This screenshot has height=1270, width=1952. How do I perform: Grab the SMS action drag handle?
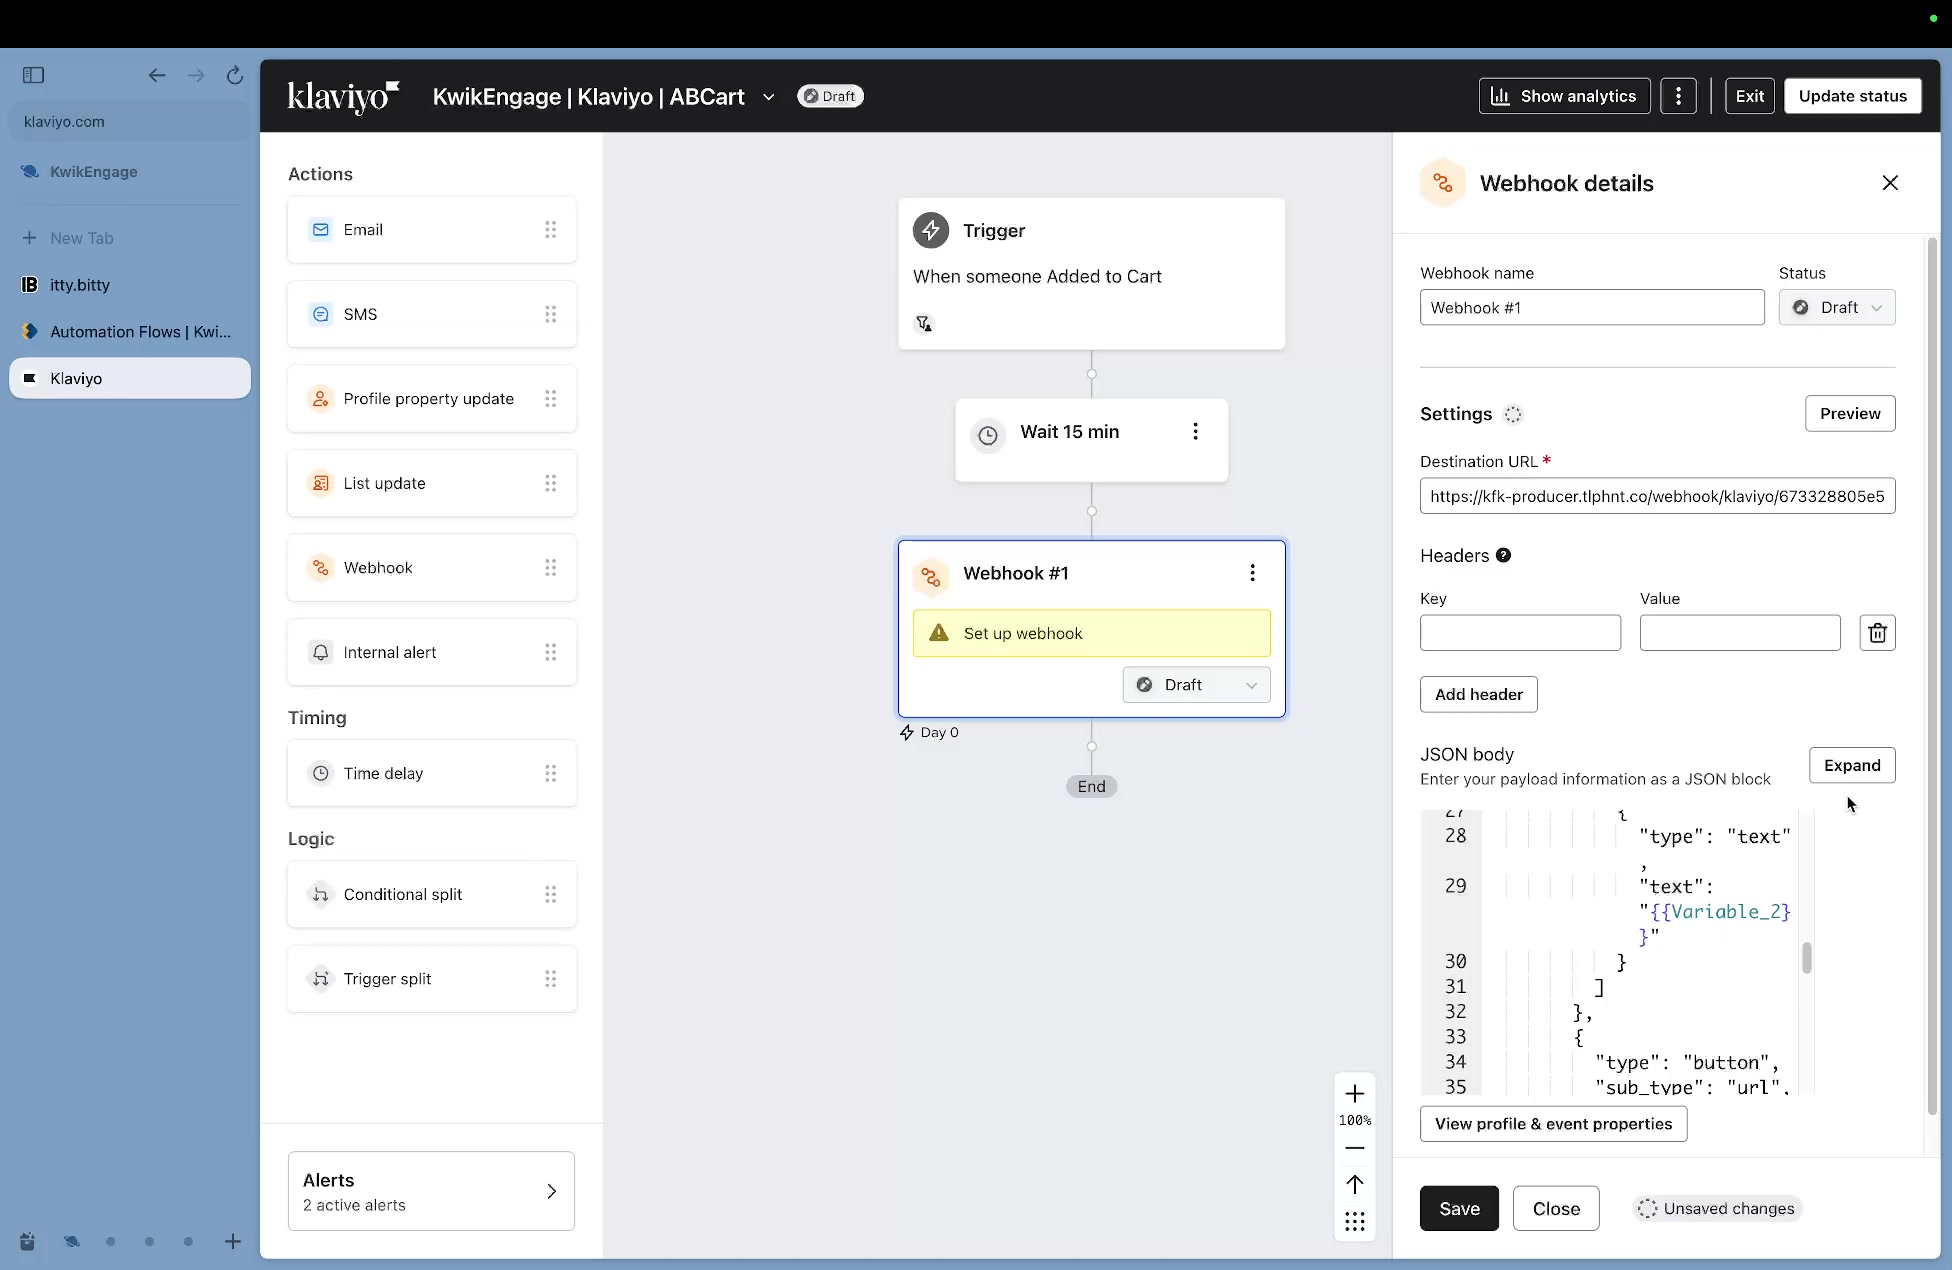click(550, 314)
